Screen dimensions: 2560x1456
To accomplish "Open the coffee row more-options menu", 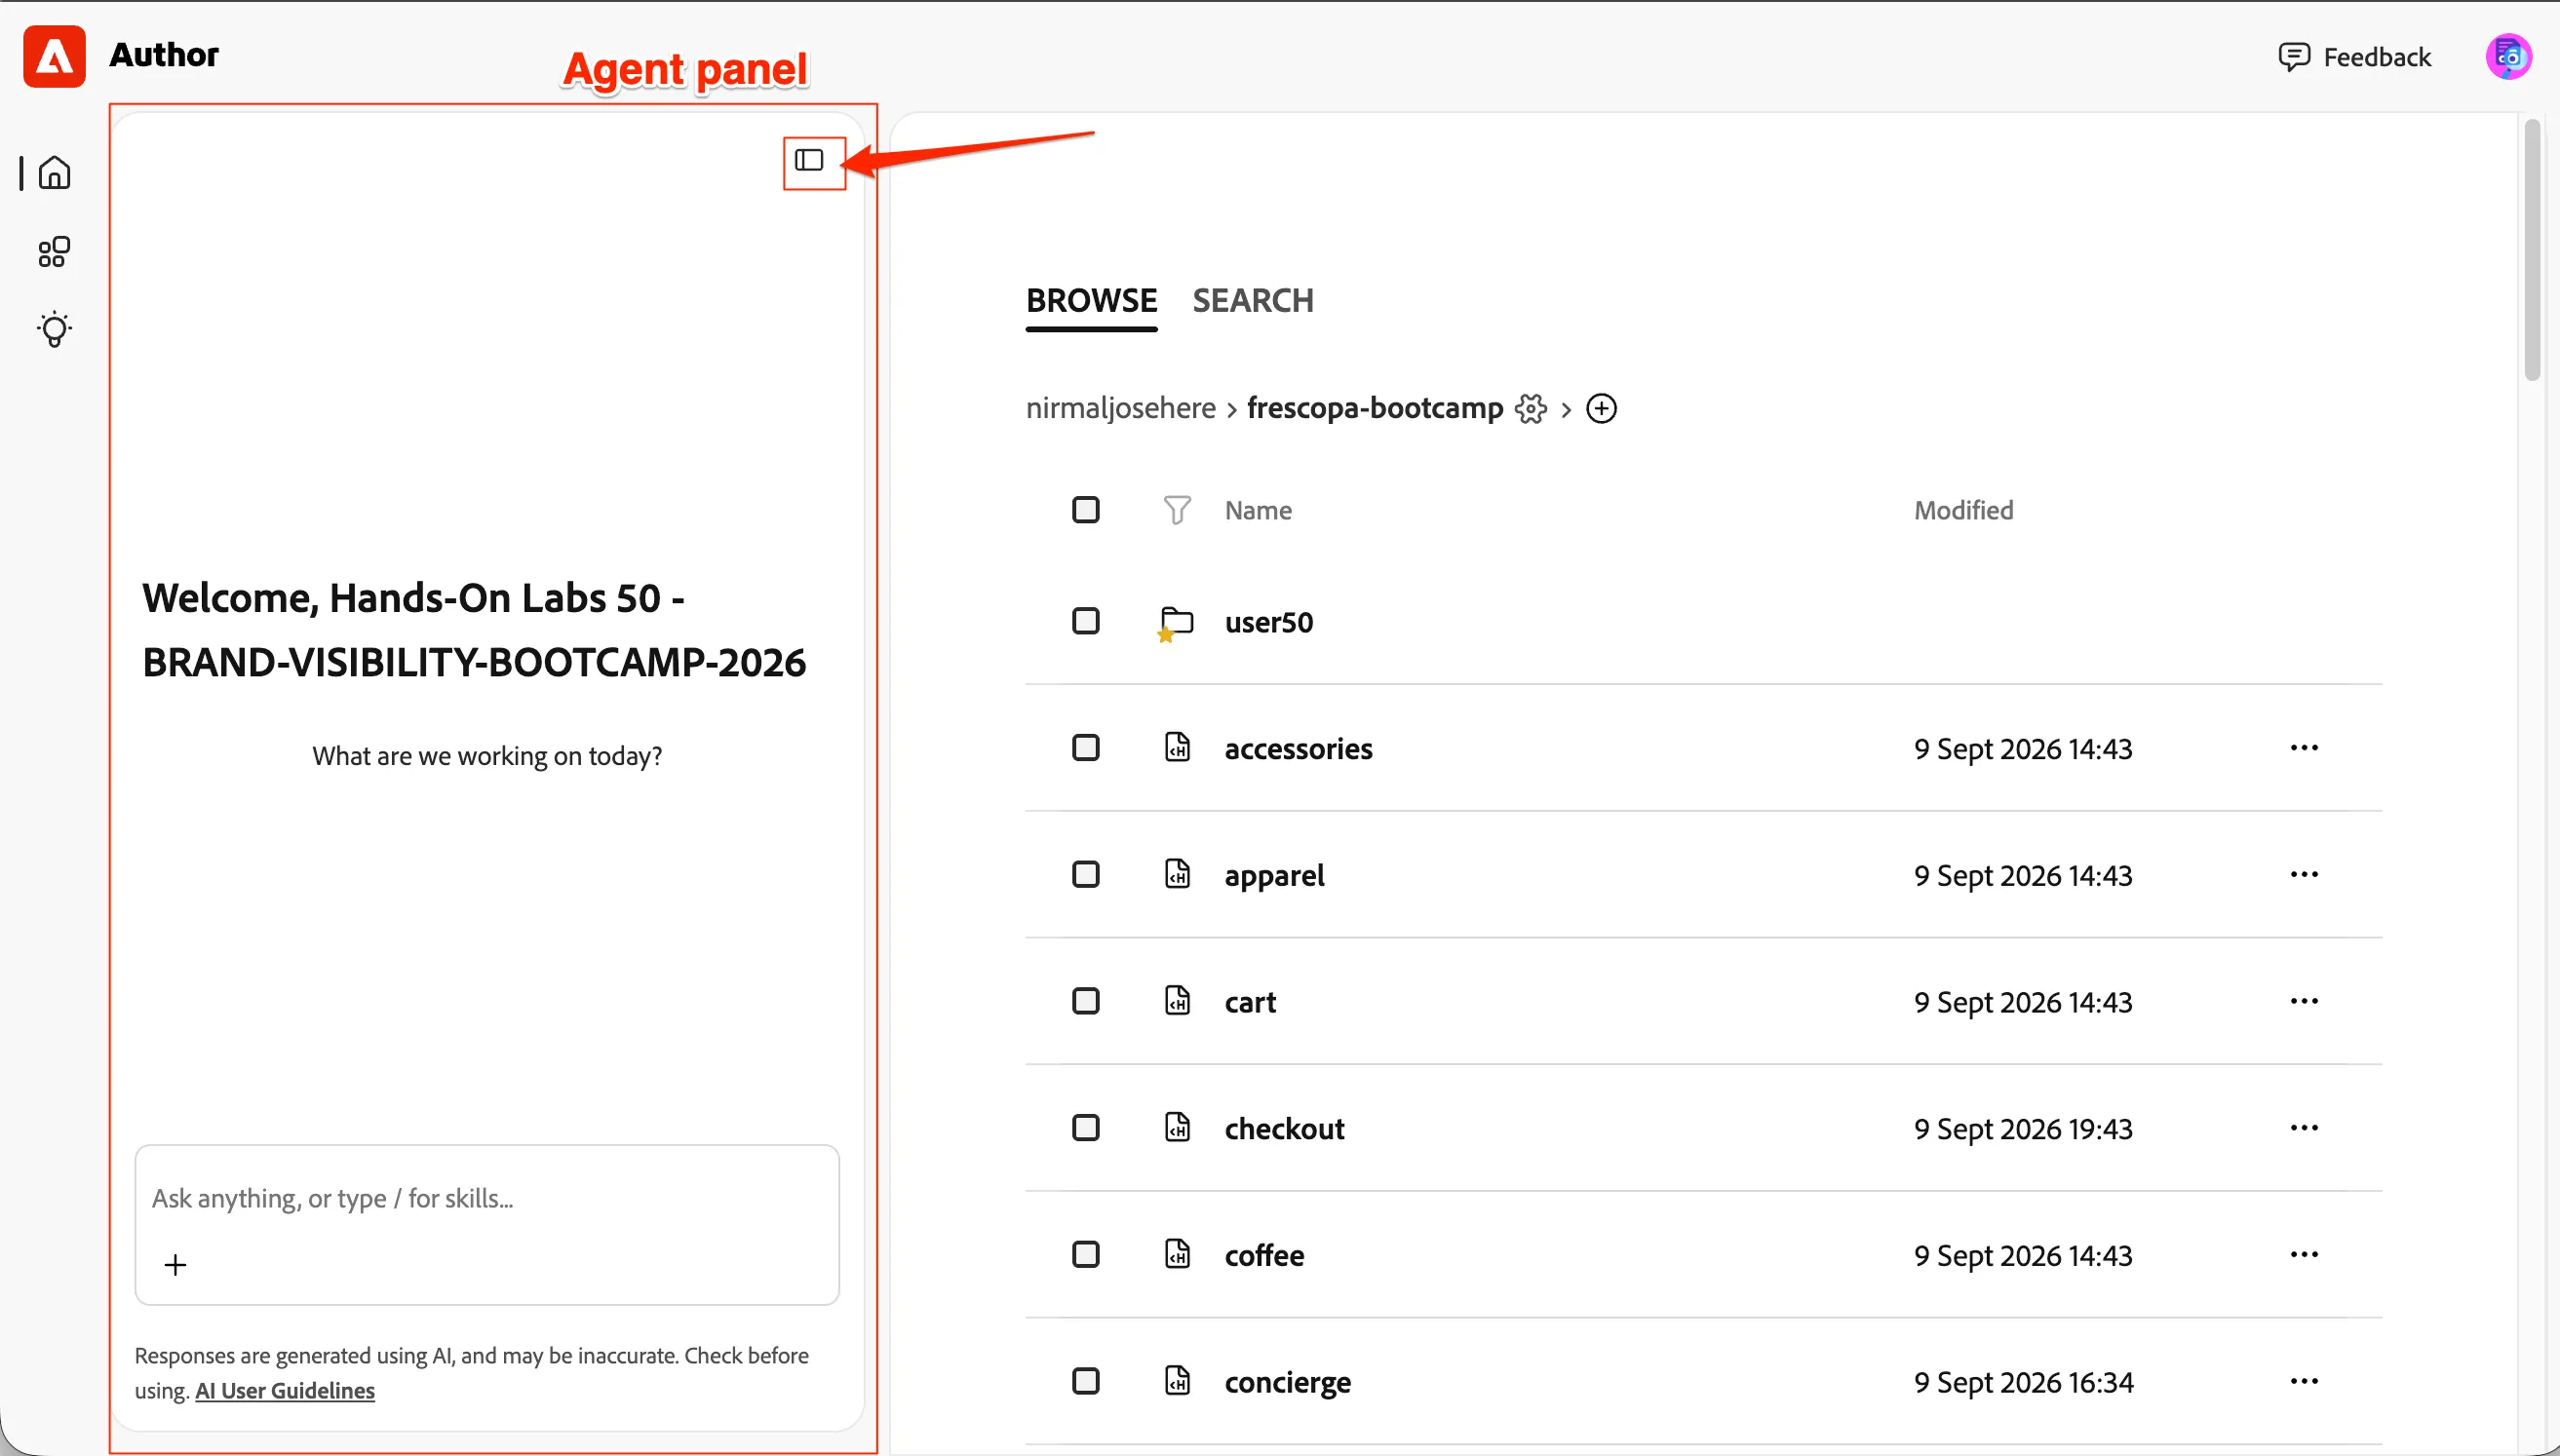I will coord(2304,1254).
